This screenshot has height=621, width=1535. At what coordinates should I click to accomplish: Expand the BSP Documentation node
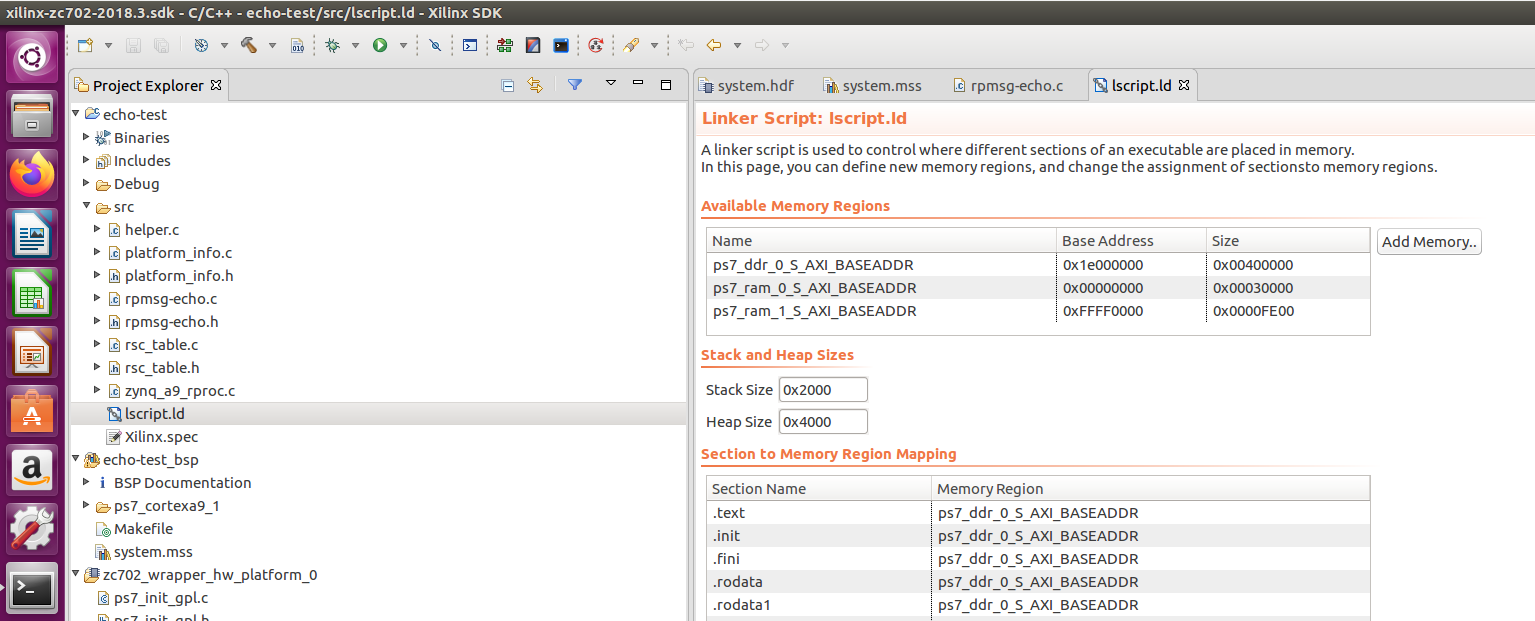[x=87, y=482]
